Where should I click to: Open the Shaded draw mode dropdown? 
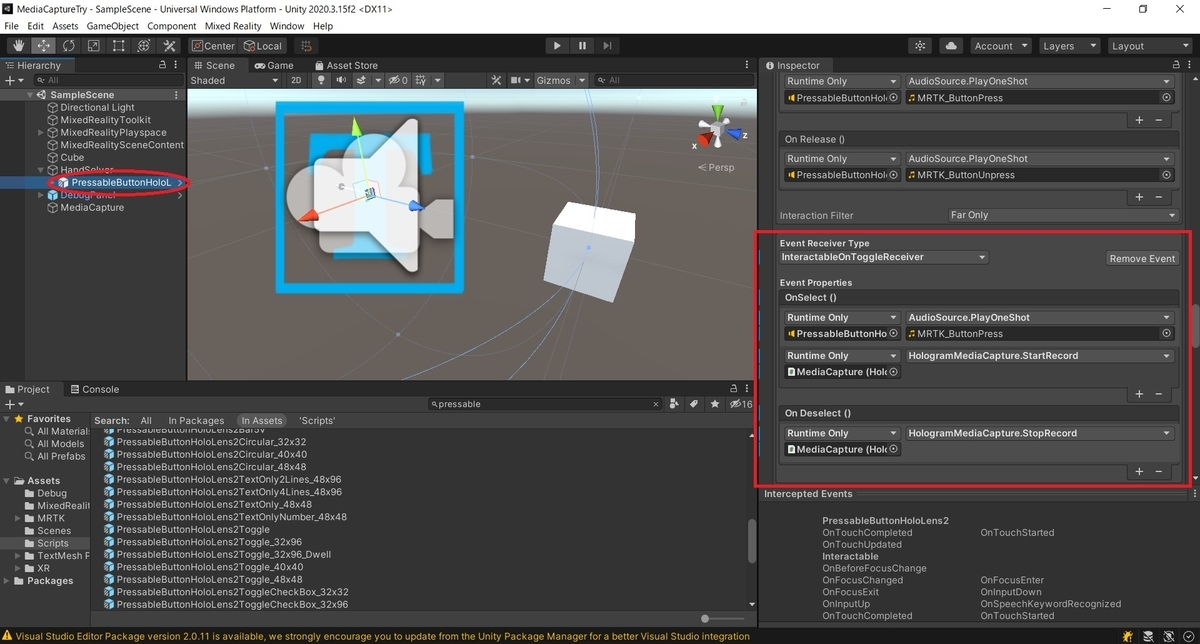[234, 81]
